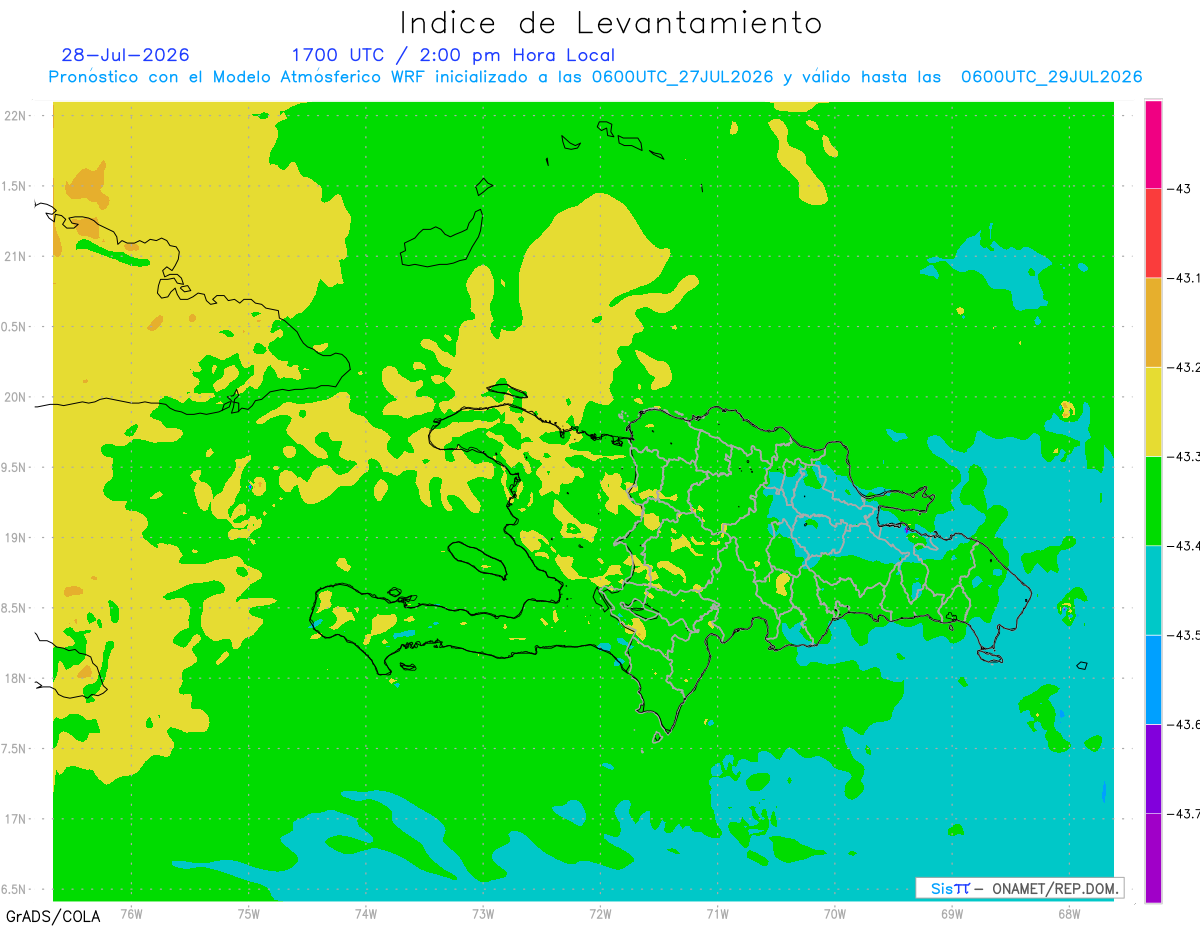The height and width of the screenshot is (927, 1200).
Task: Pick the cyan colorbar segment
Action: [x=1153, y=589]
